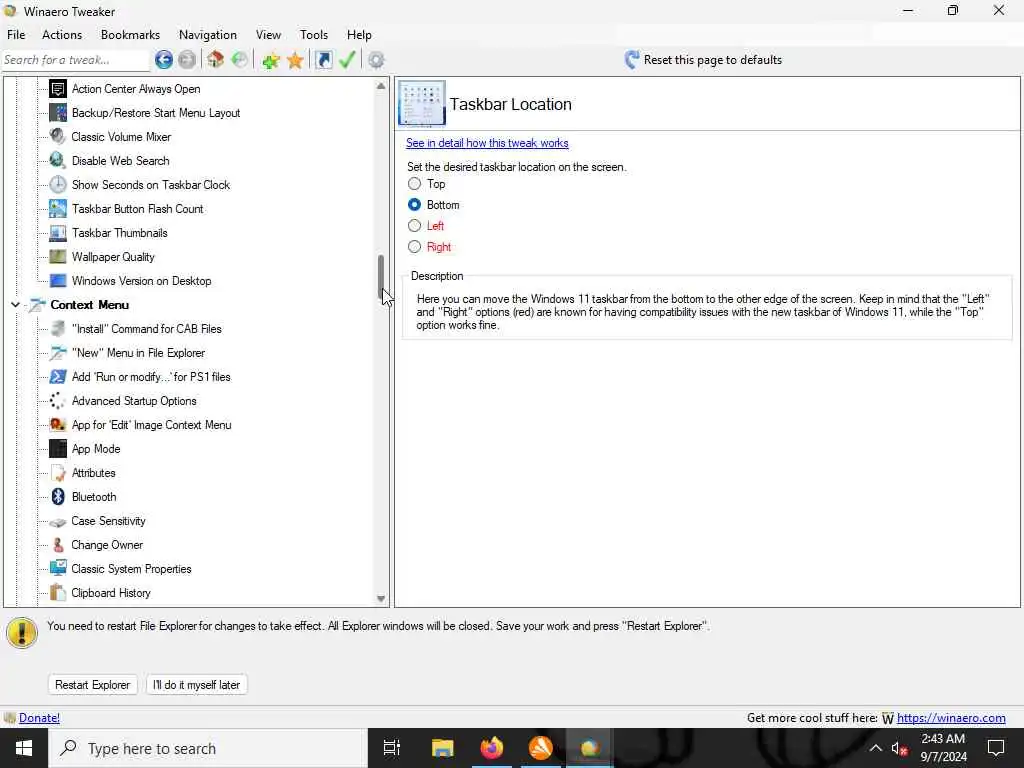Click the Create shortcut toolbar icon
The height and width of the screenshot is (768, 1024).
point(323,60)
